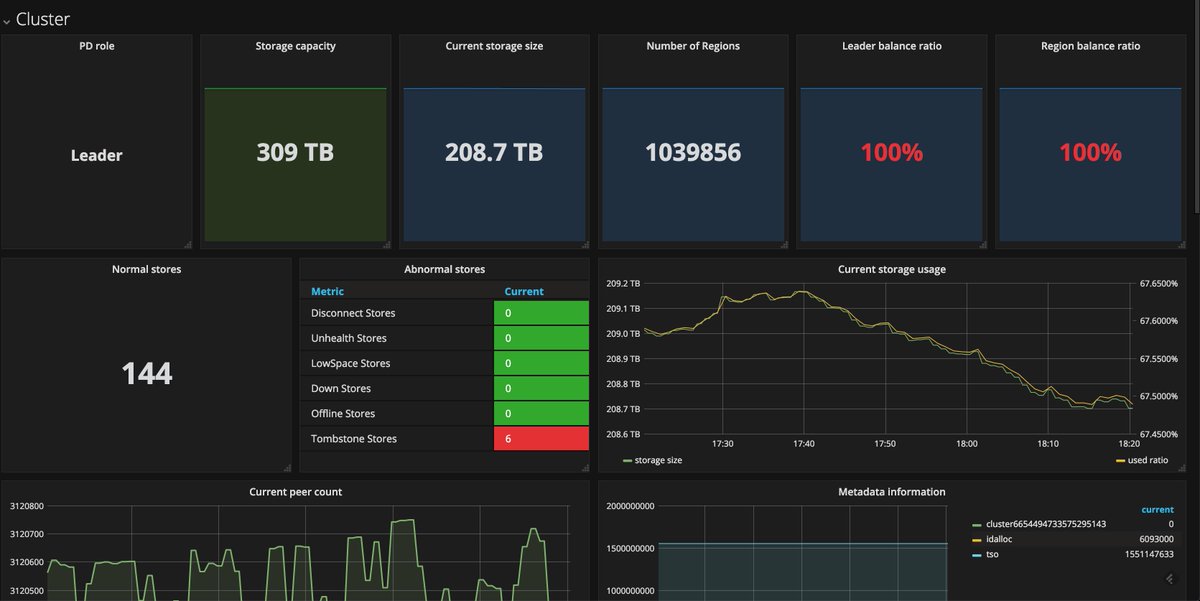Click the green Down Stores value 0
This screenshot has height=601, width=1200.
(x=541, y=388)
